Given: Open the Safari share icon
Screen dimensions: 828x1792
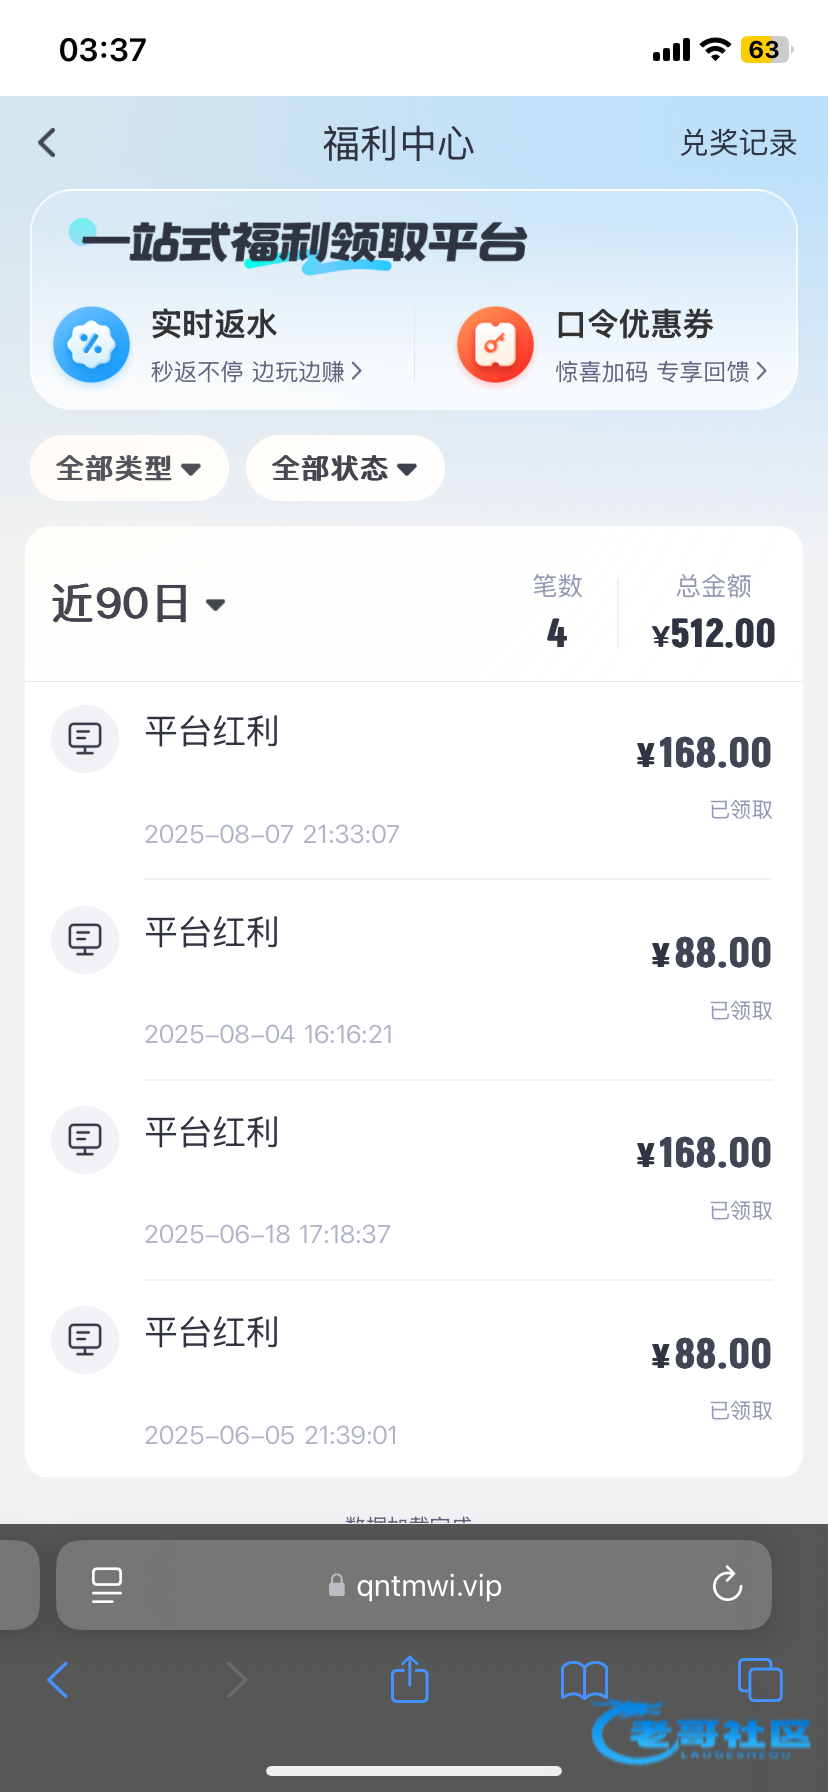Looking at the screenshot, I should (409, 1679).
